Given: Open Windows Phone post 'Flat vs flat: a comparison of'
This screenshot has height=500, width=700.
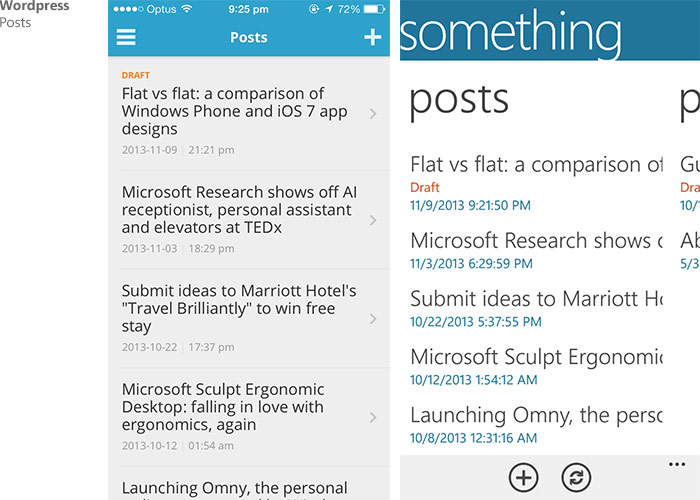Looking at the screenshot, I should click(537, 164).
